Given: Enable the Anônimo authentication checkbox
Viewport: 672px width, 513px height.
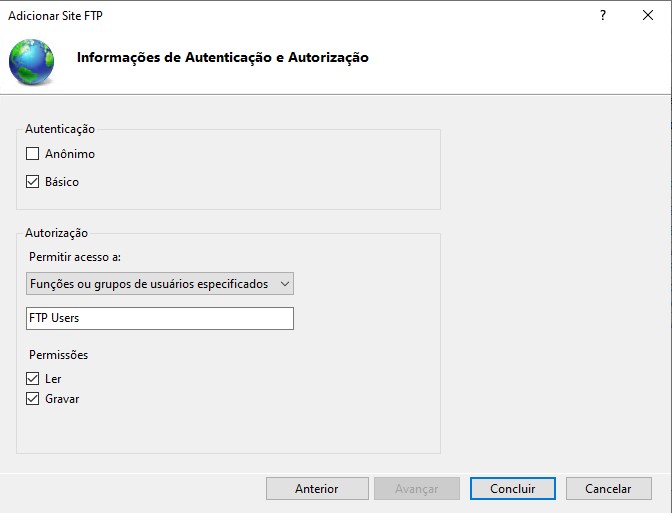Looking at the screenshot, I should [33, 154].
